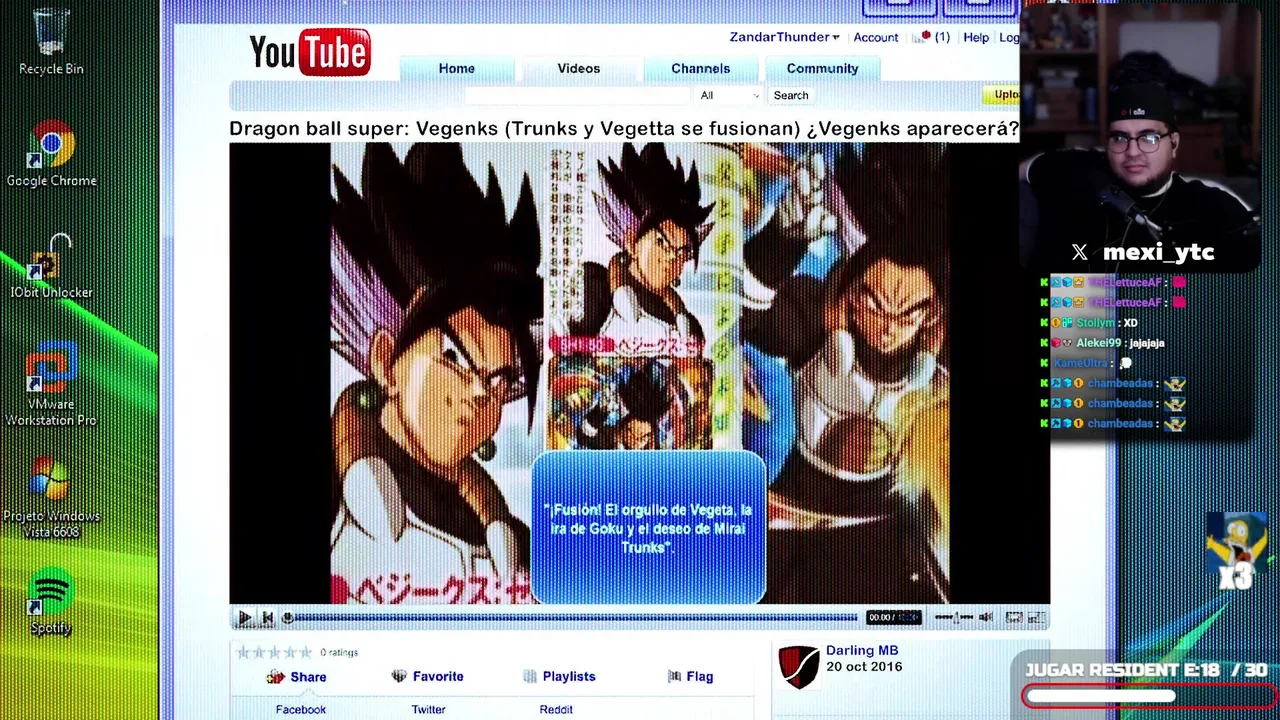The width and height of the screenshot is (1280, 720).
Task: Click the JUGAR RESIDENT goal progress bar
Action: 1149,696
